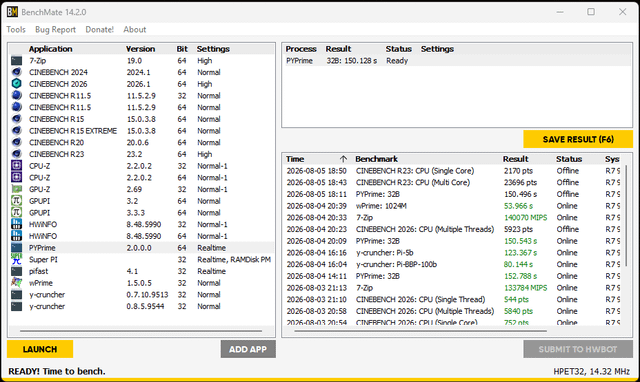Click the Super PI 'Realtime, RAMDisk PM' settings
The image size is (640, 382).
coord(234,260)
